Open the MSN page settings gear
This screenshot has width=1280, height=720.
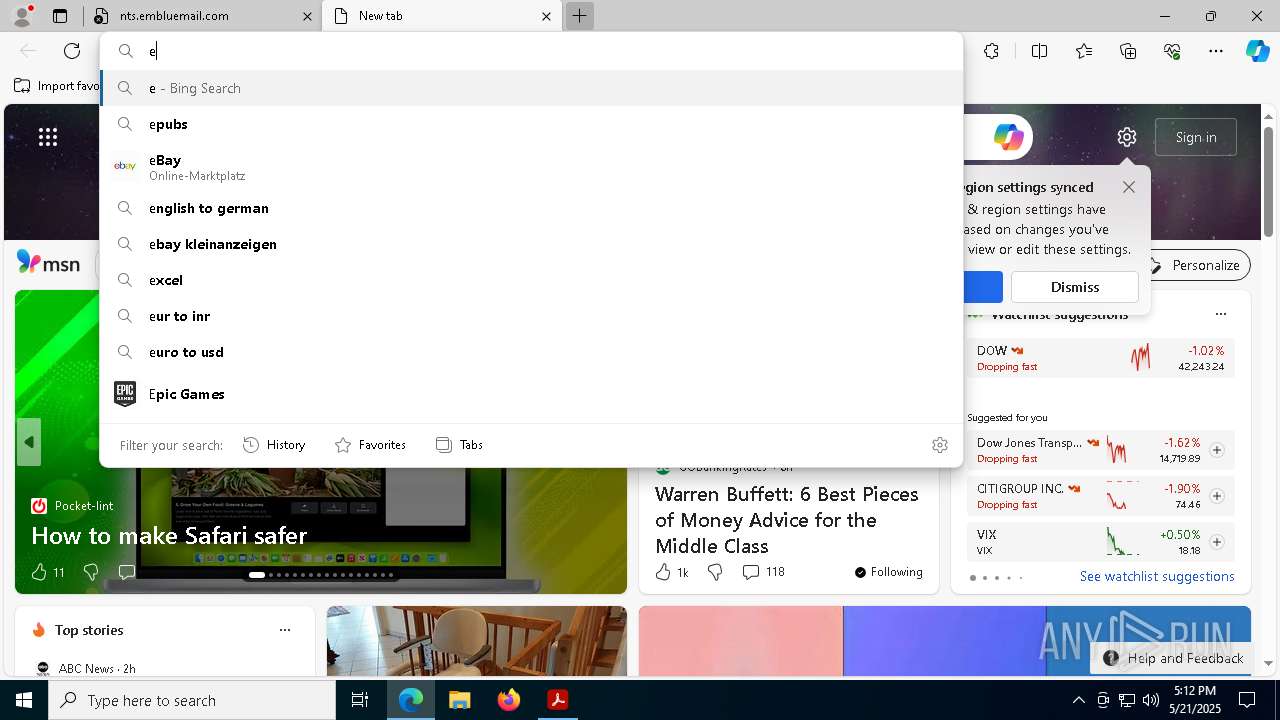(x=1127, y=137)
